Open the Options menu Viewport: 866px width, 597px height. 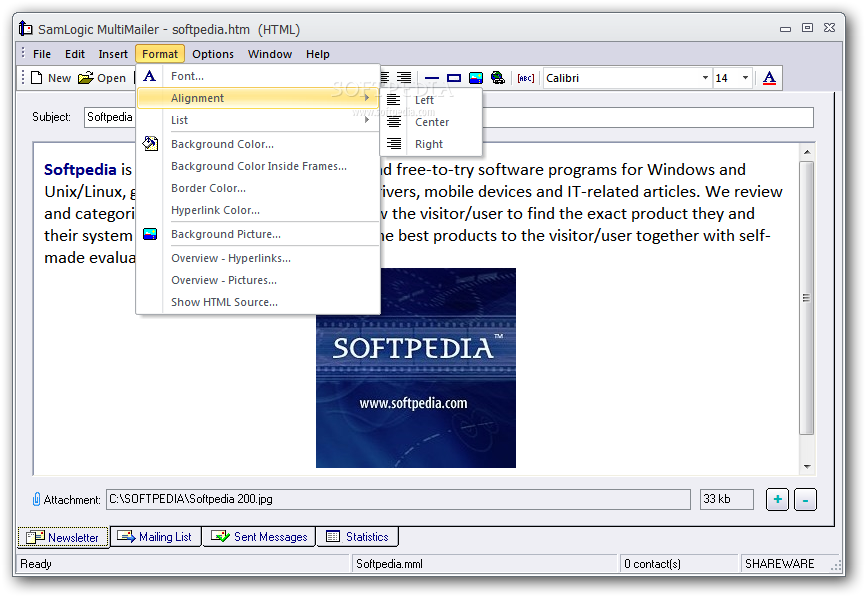(x=213, y=54)
